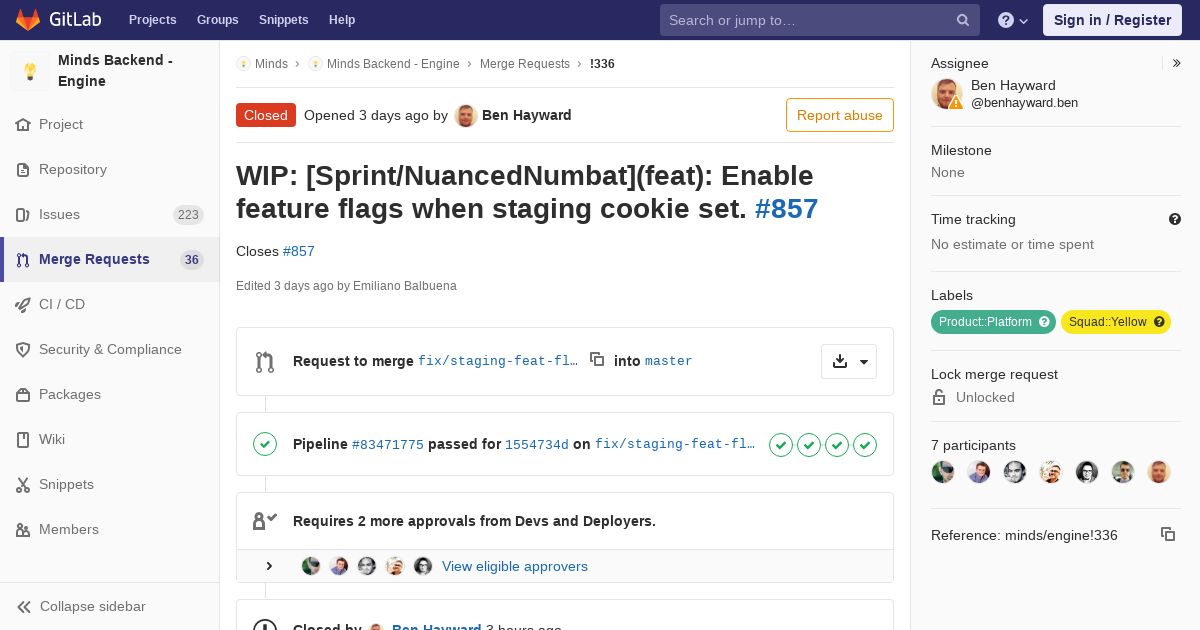Click Report abuse button
The image size is (1200, 630).
(840, 115)
